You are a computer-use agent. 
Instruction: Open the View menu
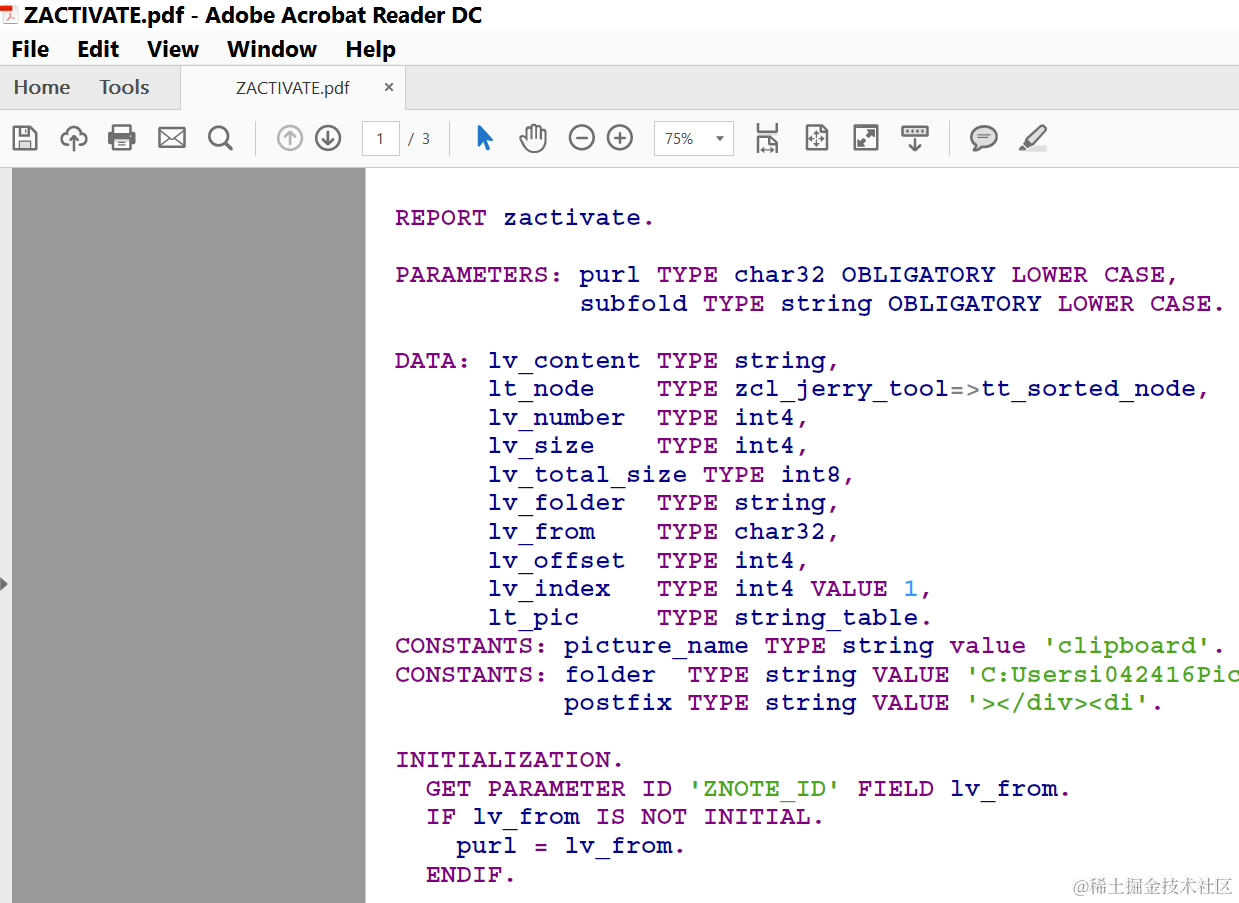point(173,49)
